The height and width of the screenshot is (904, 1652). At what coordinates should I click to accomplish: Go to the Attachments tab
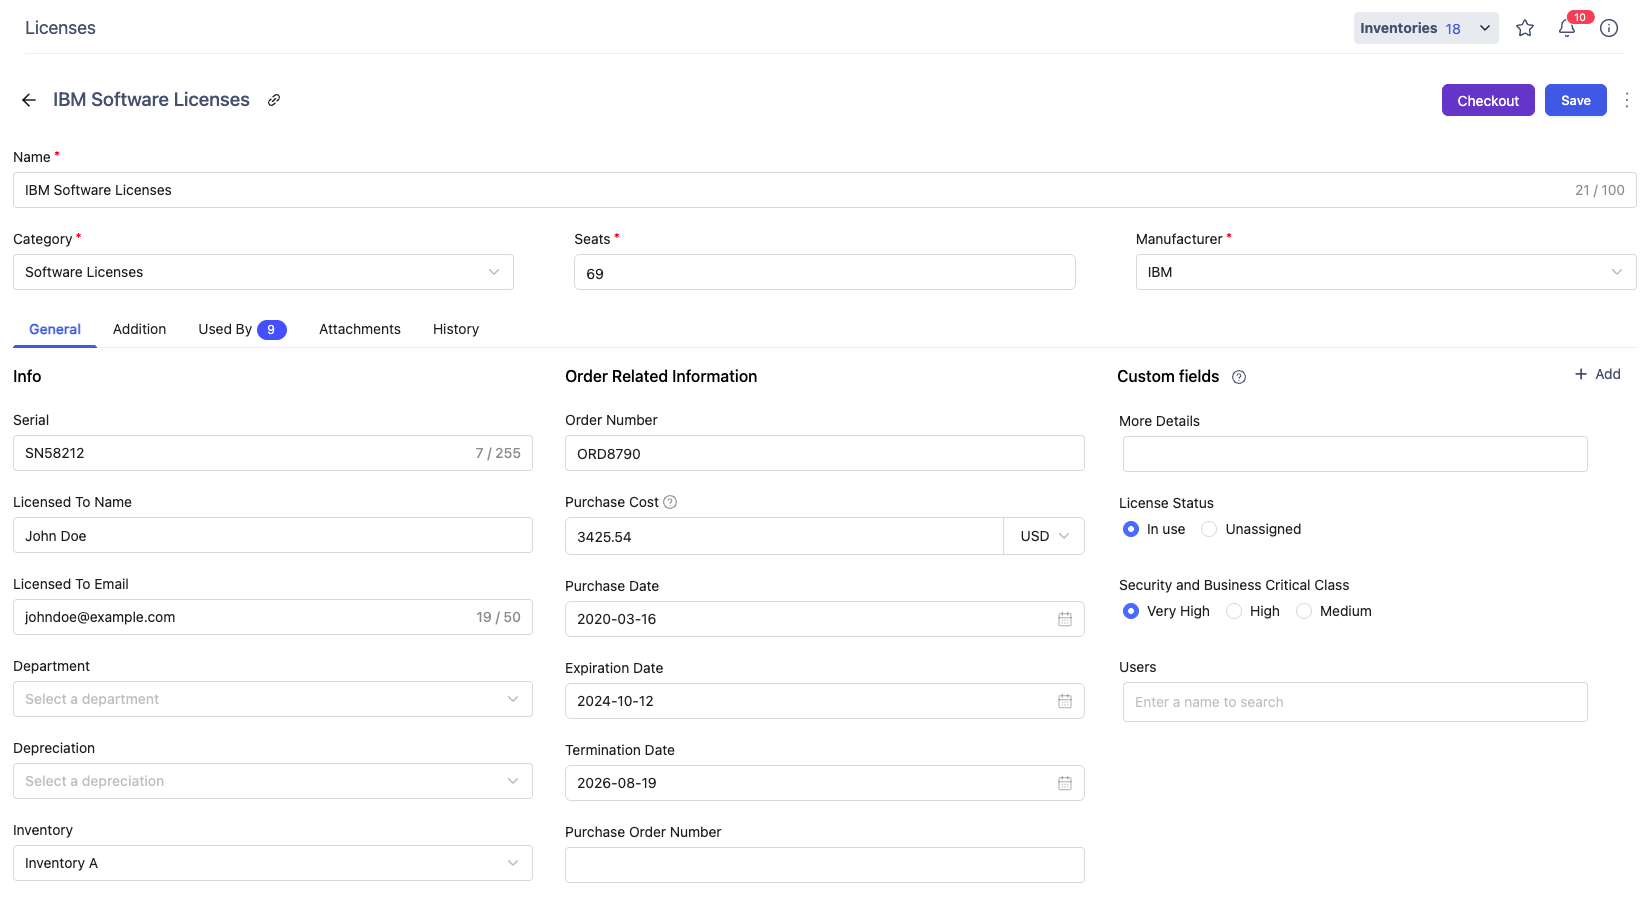[x=359, y=329]
